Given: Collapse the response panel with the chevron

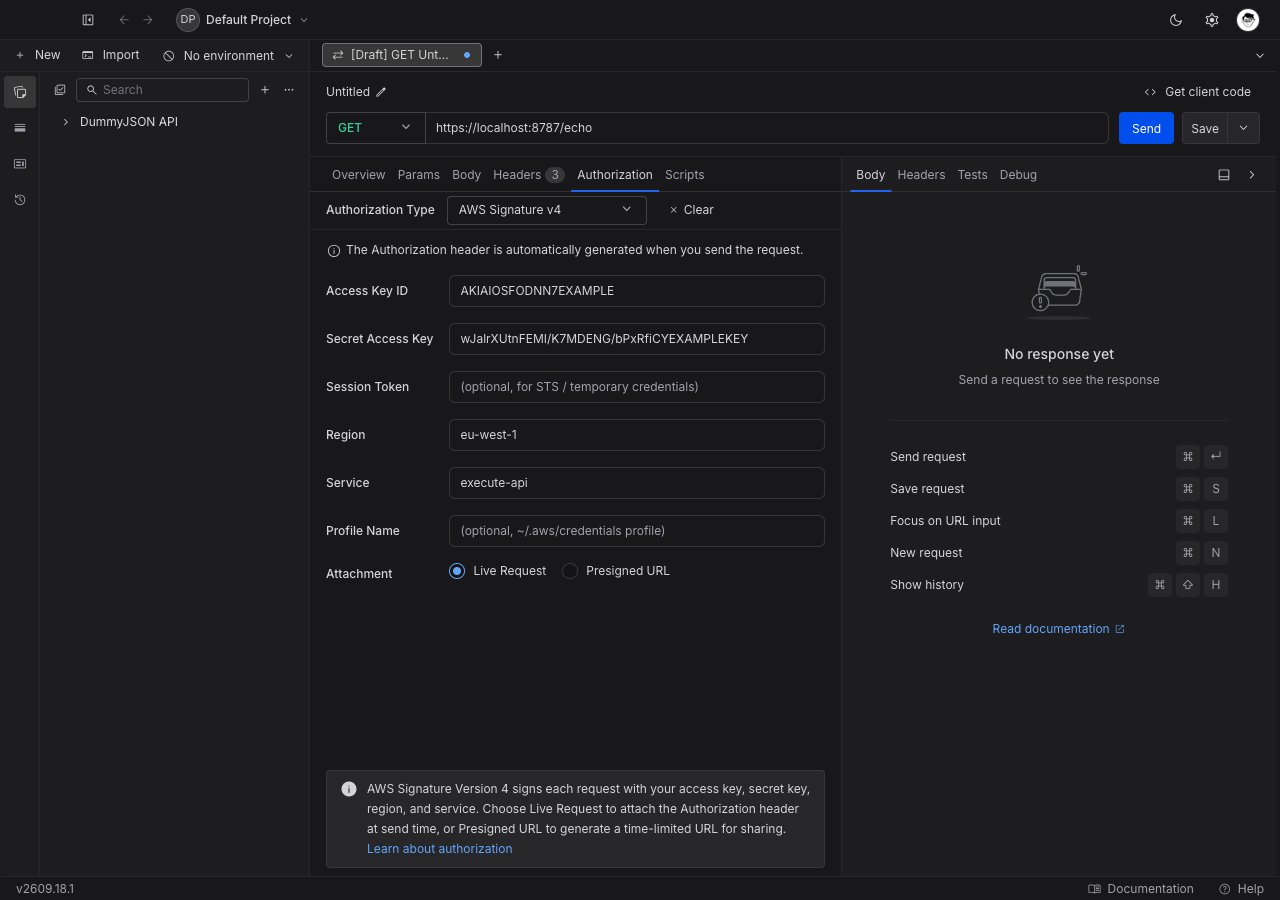Looking at the screenshot, I should [1252, 175].
